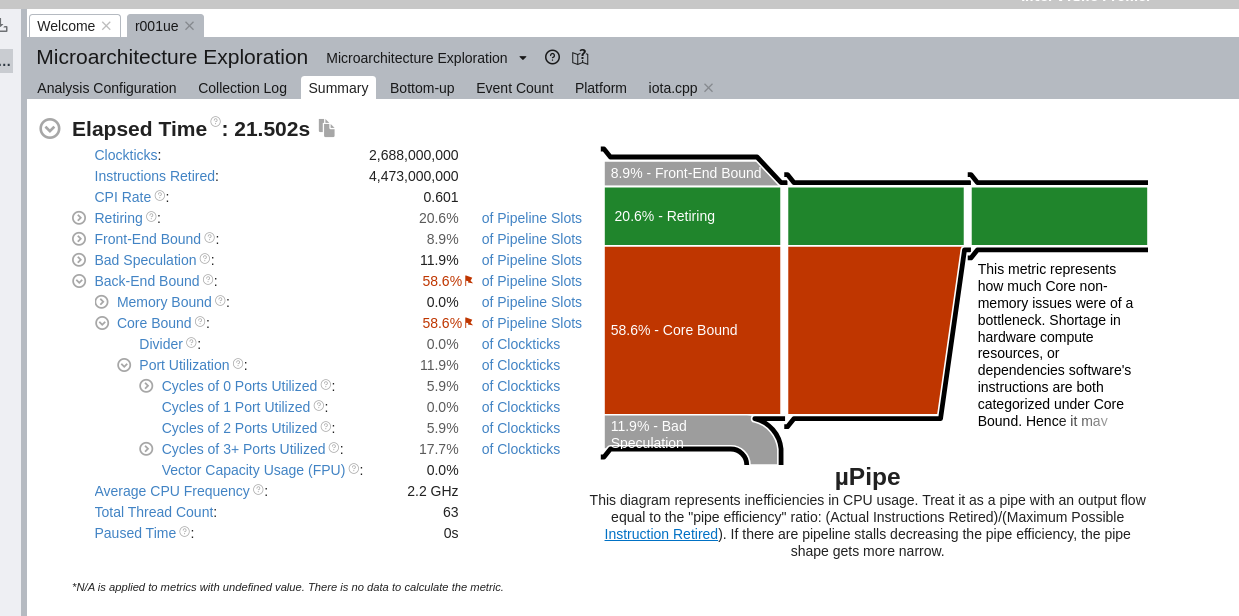Click help icon beside Vector Capacity Usage (FPU)
This screenshot has width=1239, height=616.
(354, 469)
